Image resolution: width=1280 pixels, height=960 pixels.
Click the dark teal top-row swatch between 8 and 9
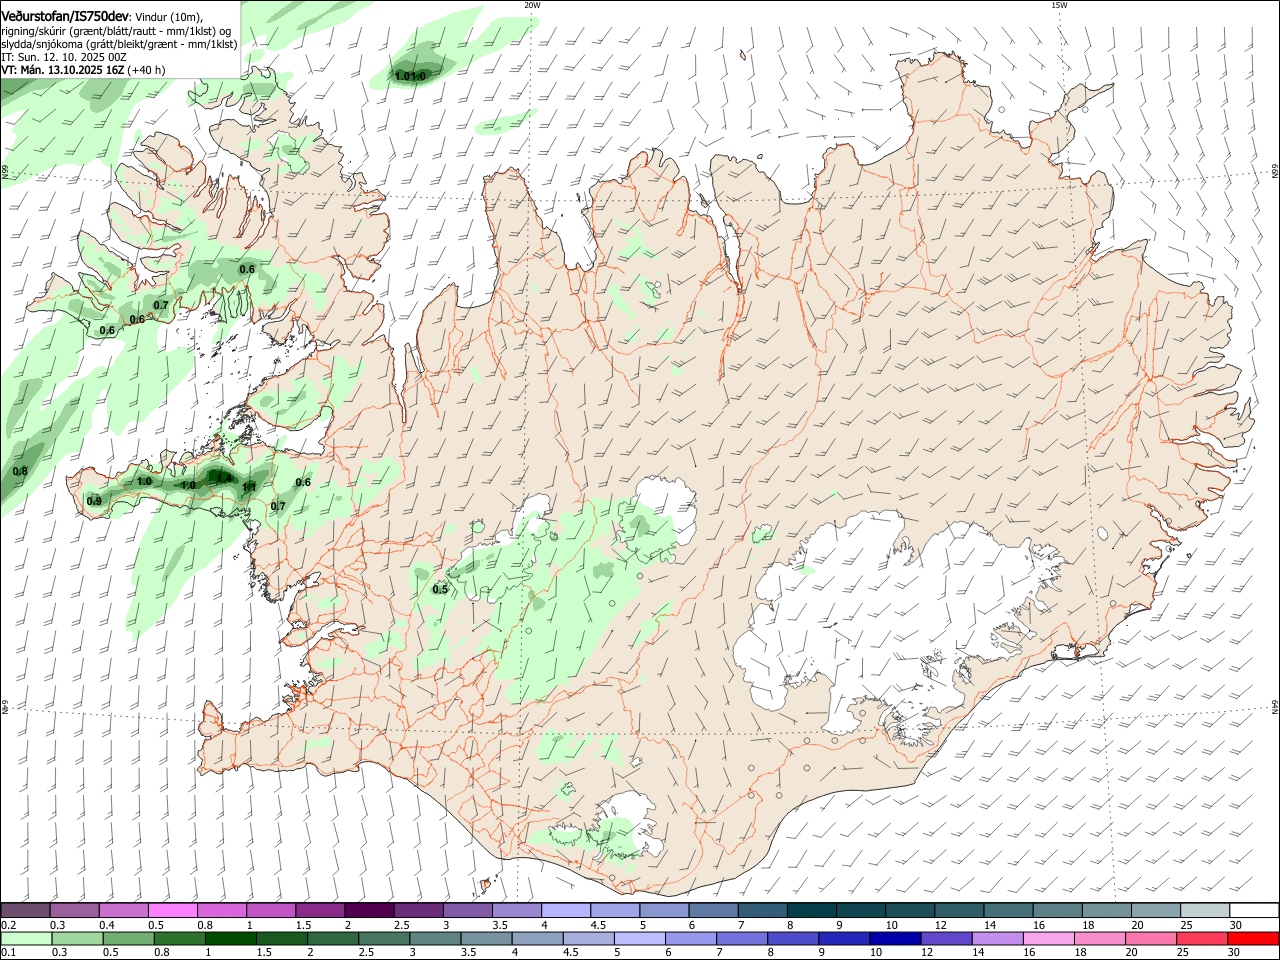point(810,910)
